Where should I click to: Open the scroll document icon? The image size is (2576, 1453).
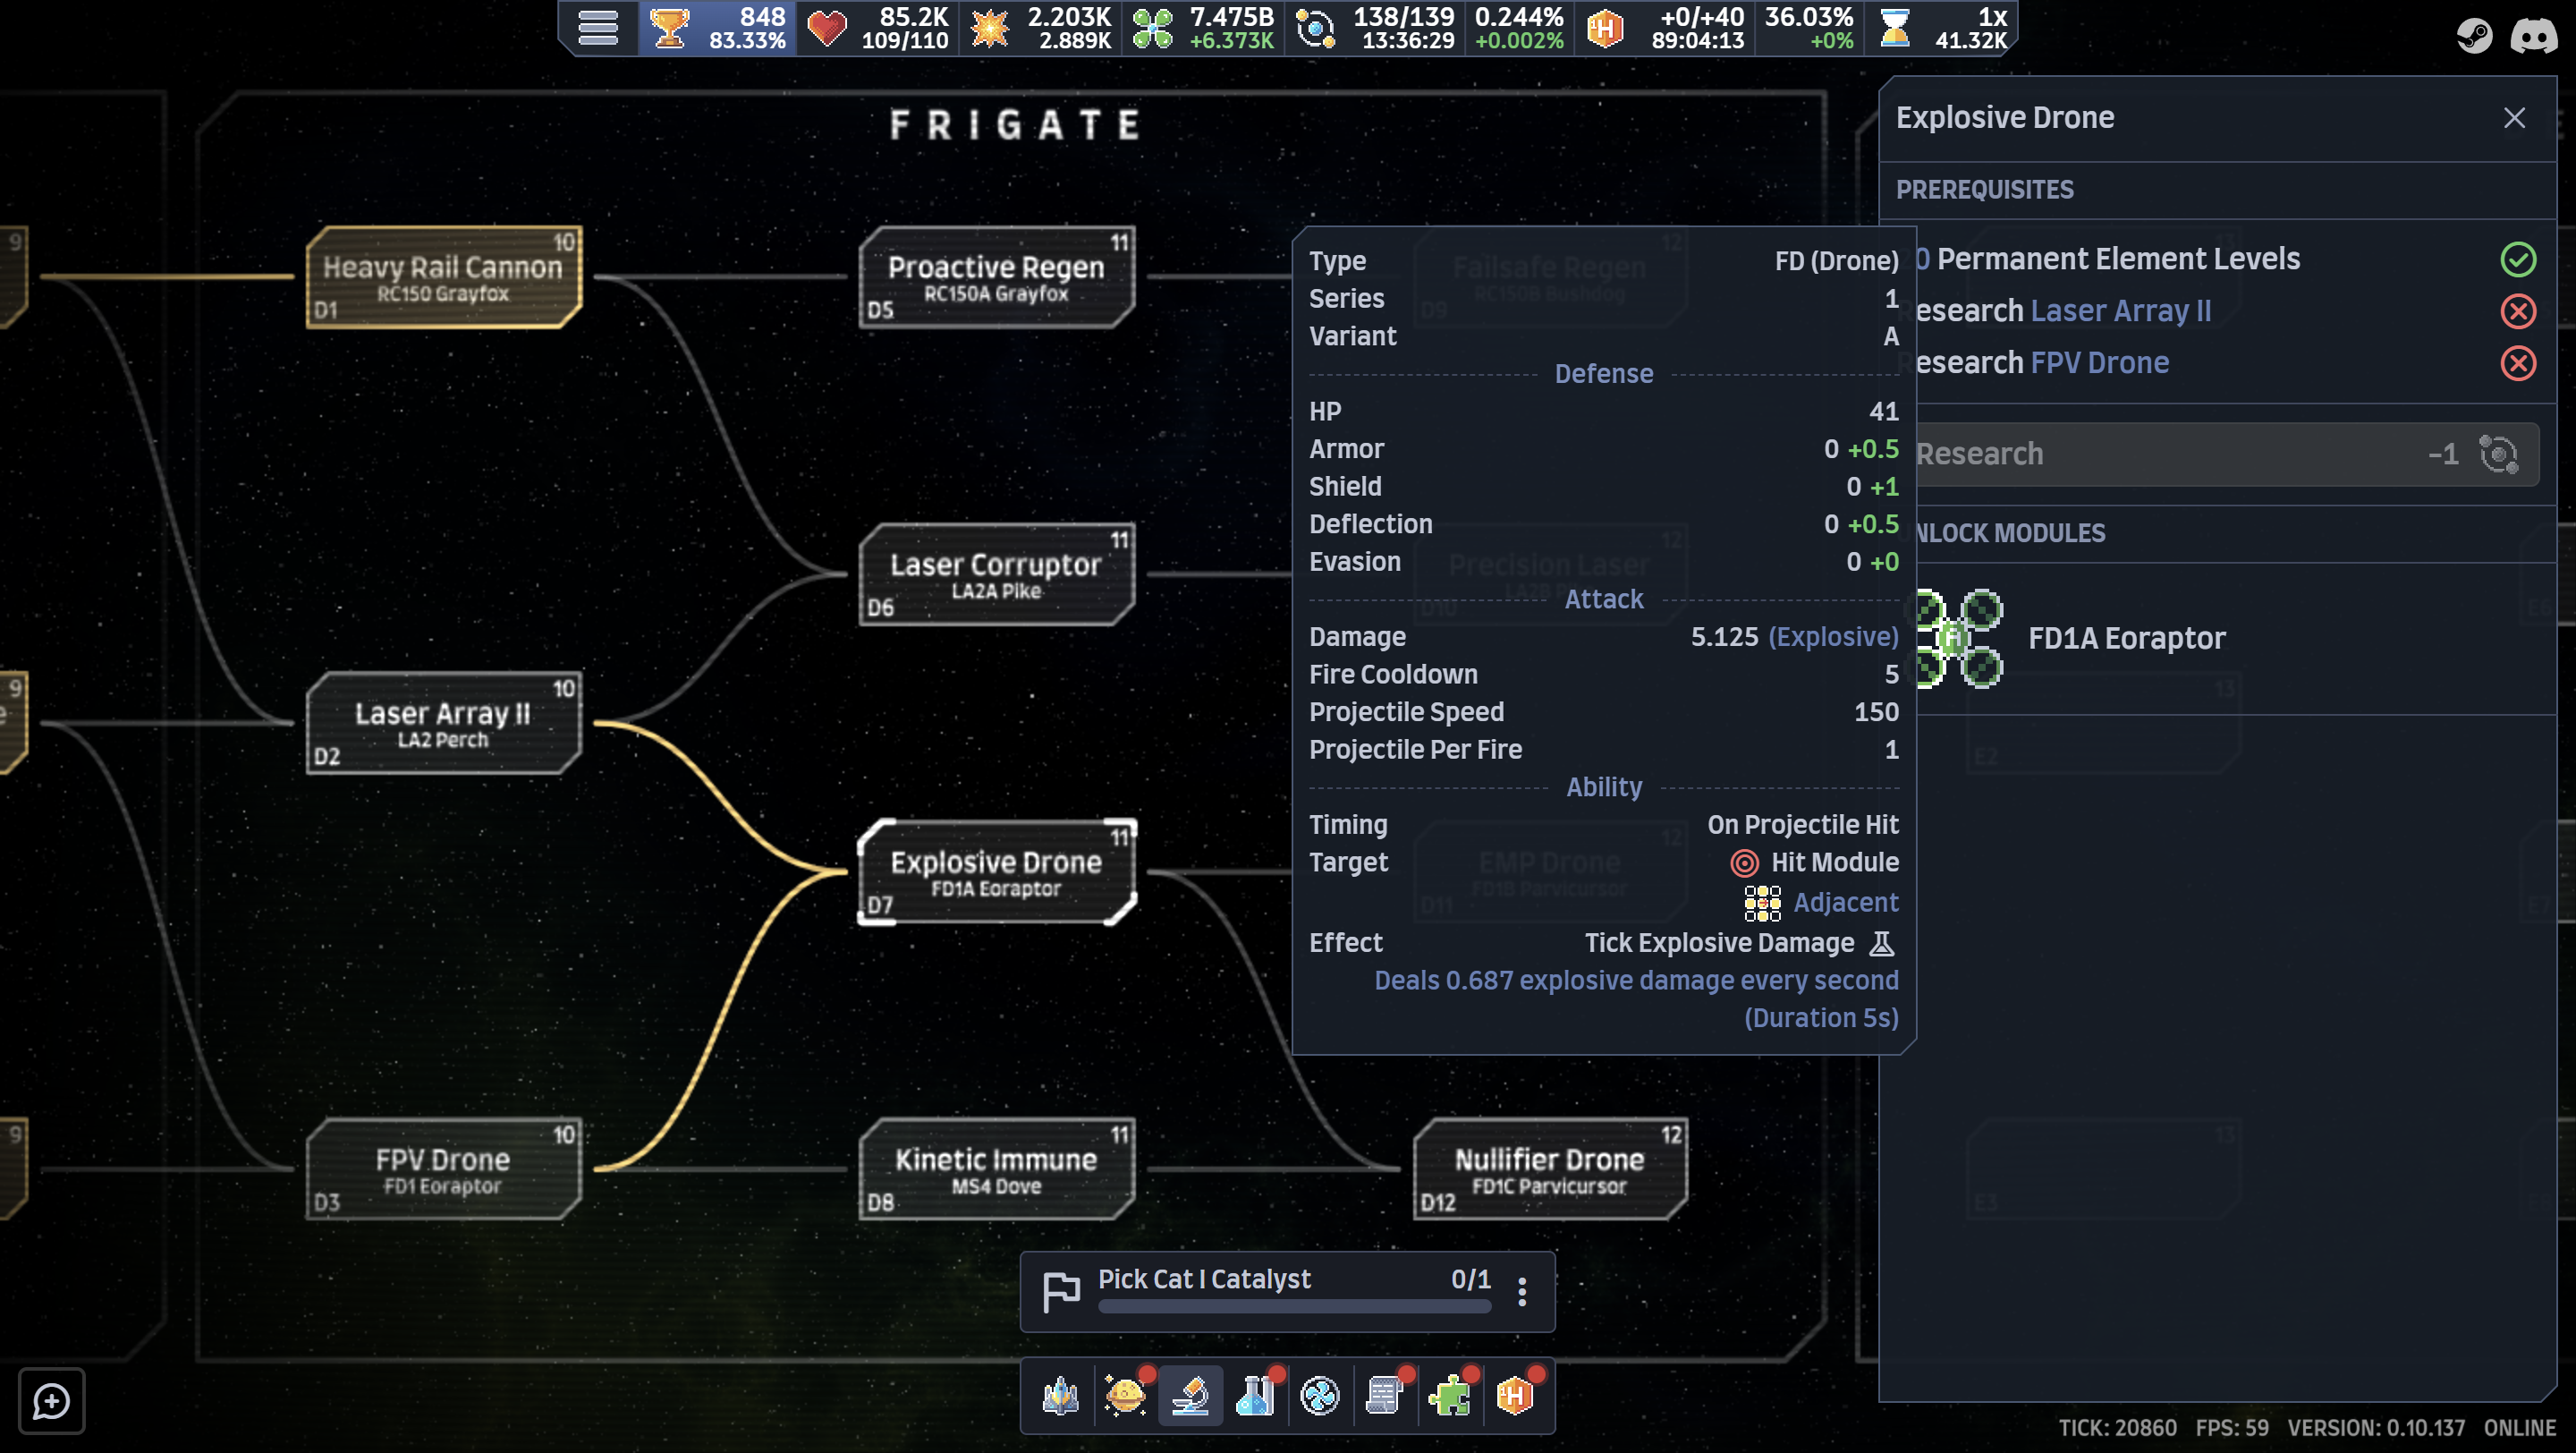coord(1385,1395)
